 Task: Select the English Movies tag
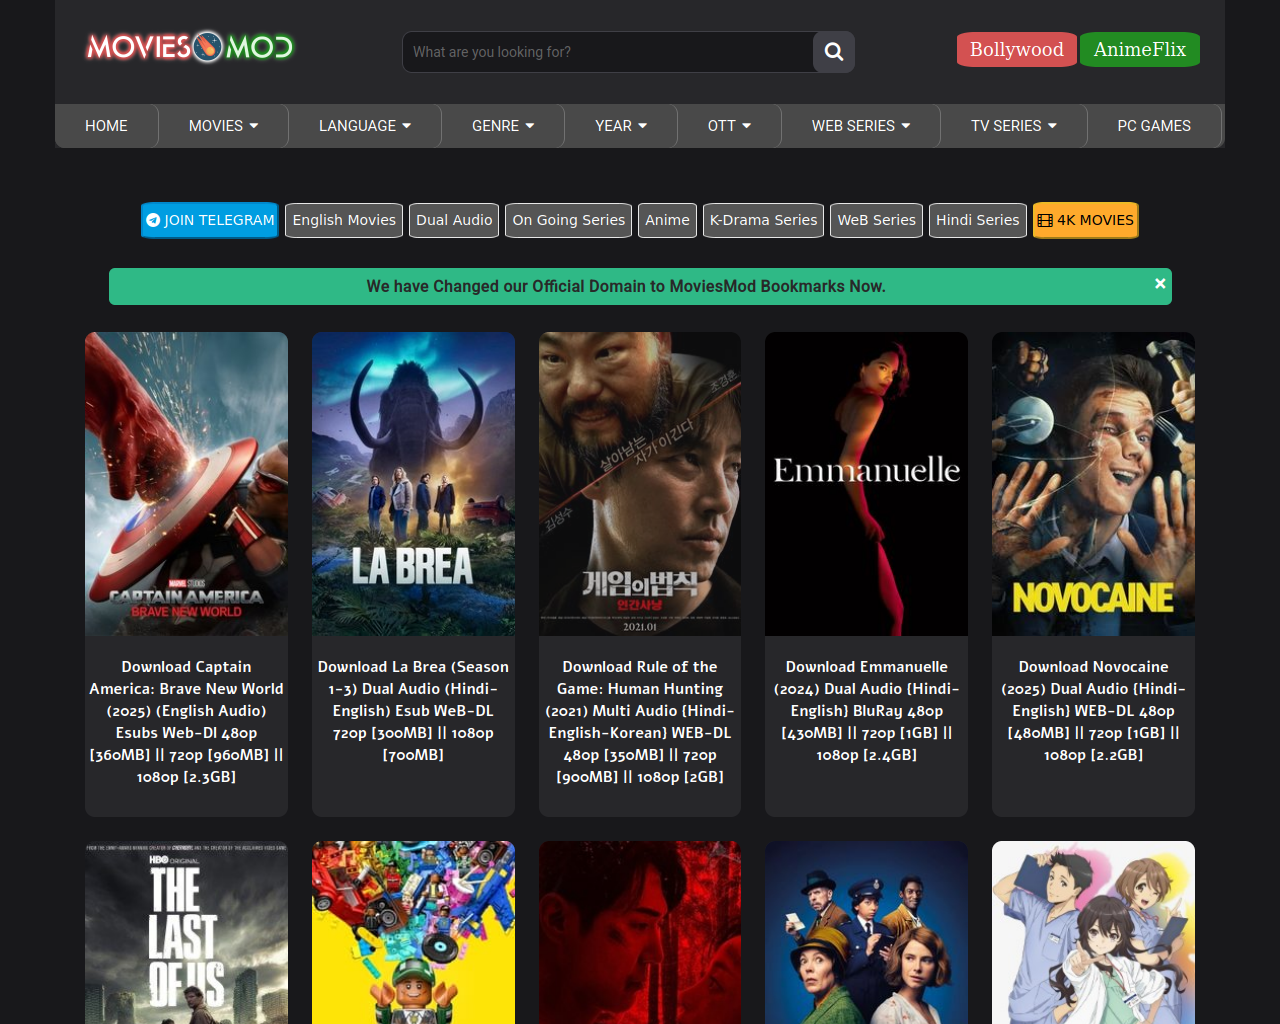[x=344, y=220]
